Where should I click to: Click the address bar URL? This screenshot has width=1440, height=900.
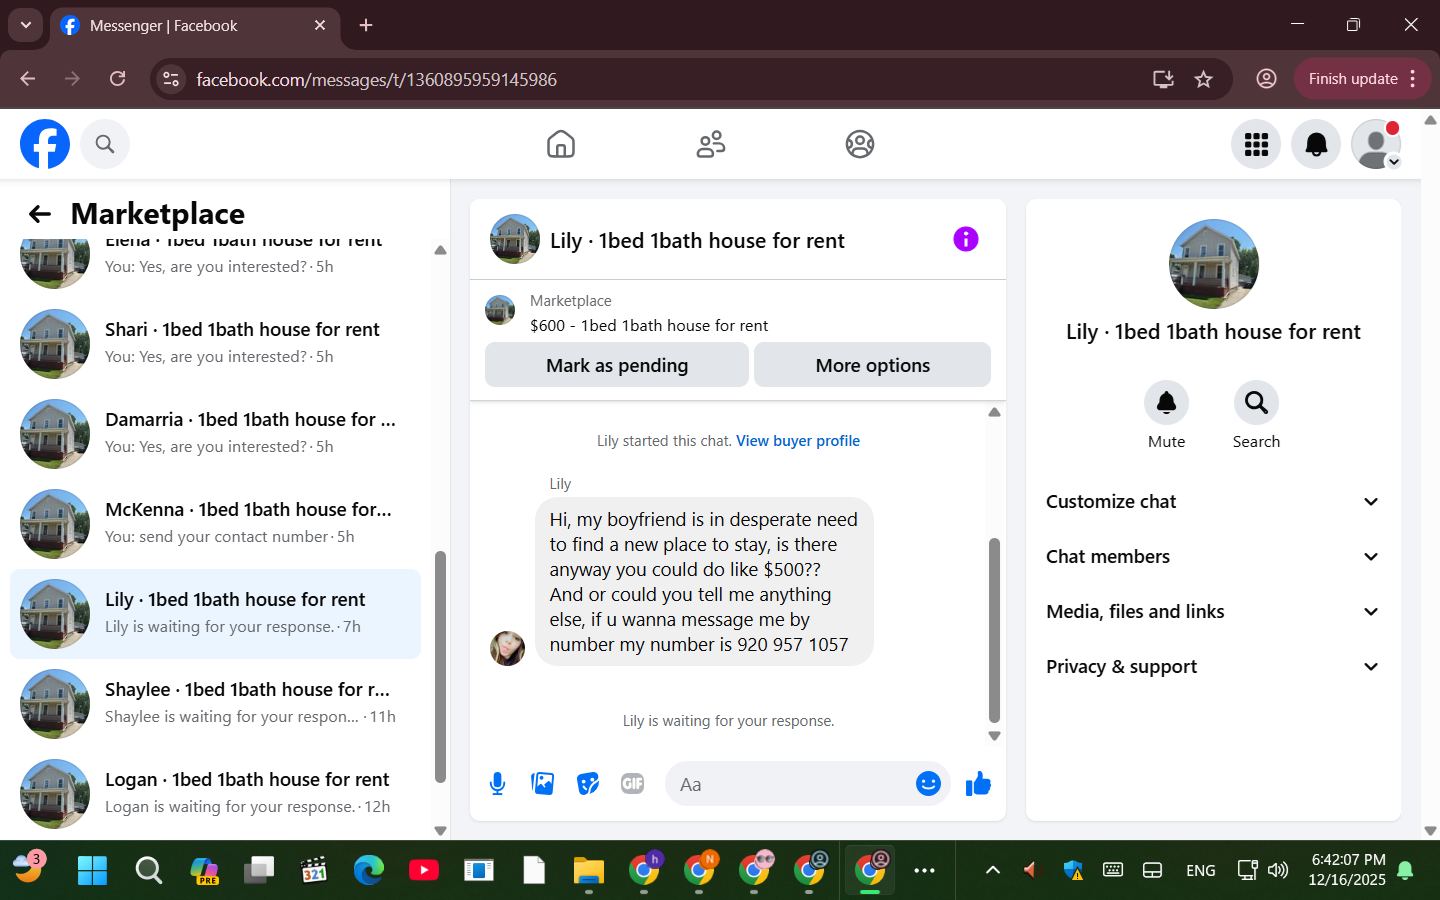point(377,79)
